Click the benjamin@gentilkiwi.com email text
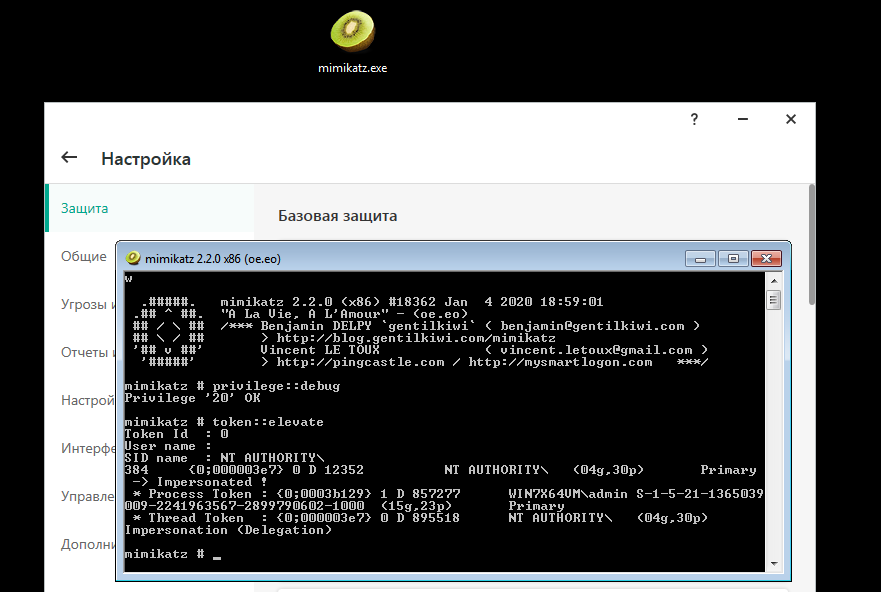Screen dimensions: 881x592 (592, 326)
